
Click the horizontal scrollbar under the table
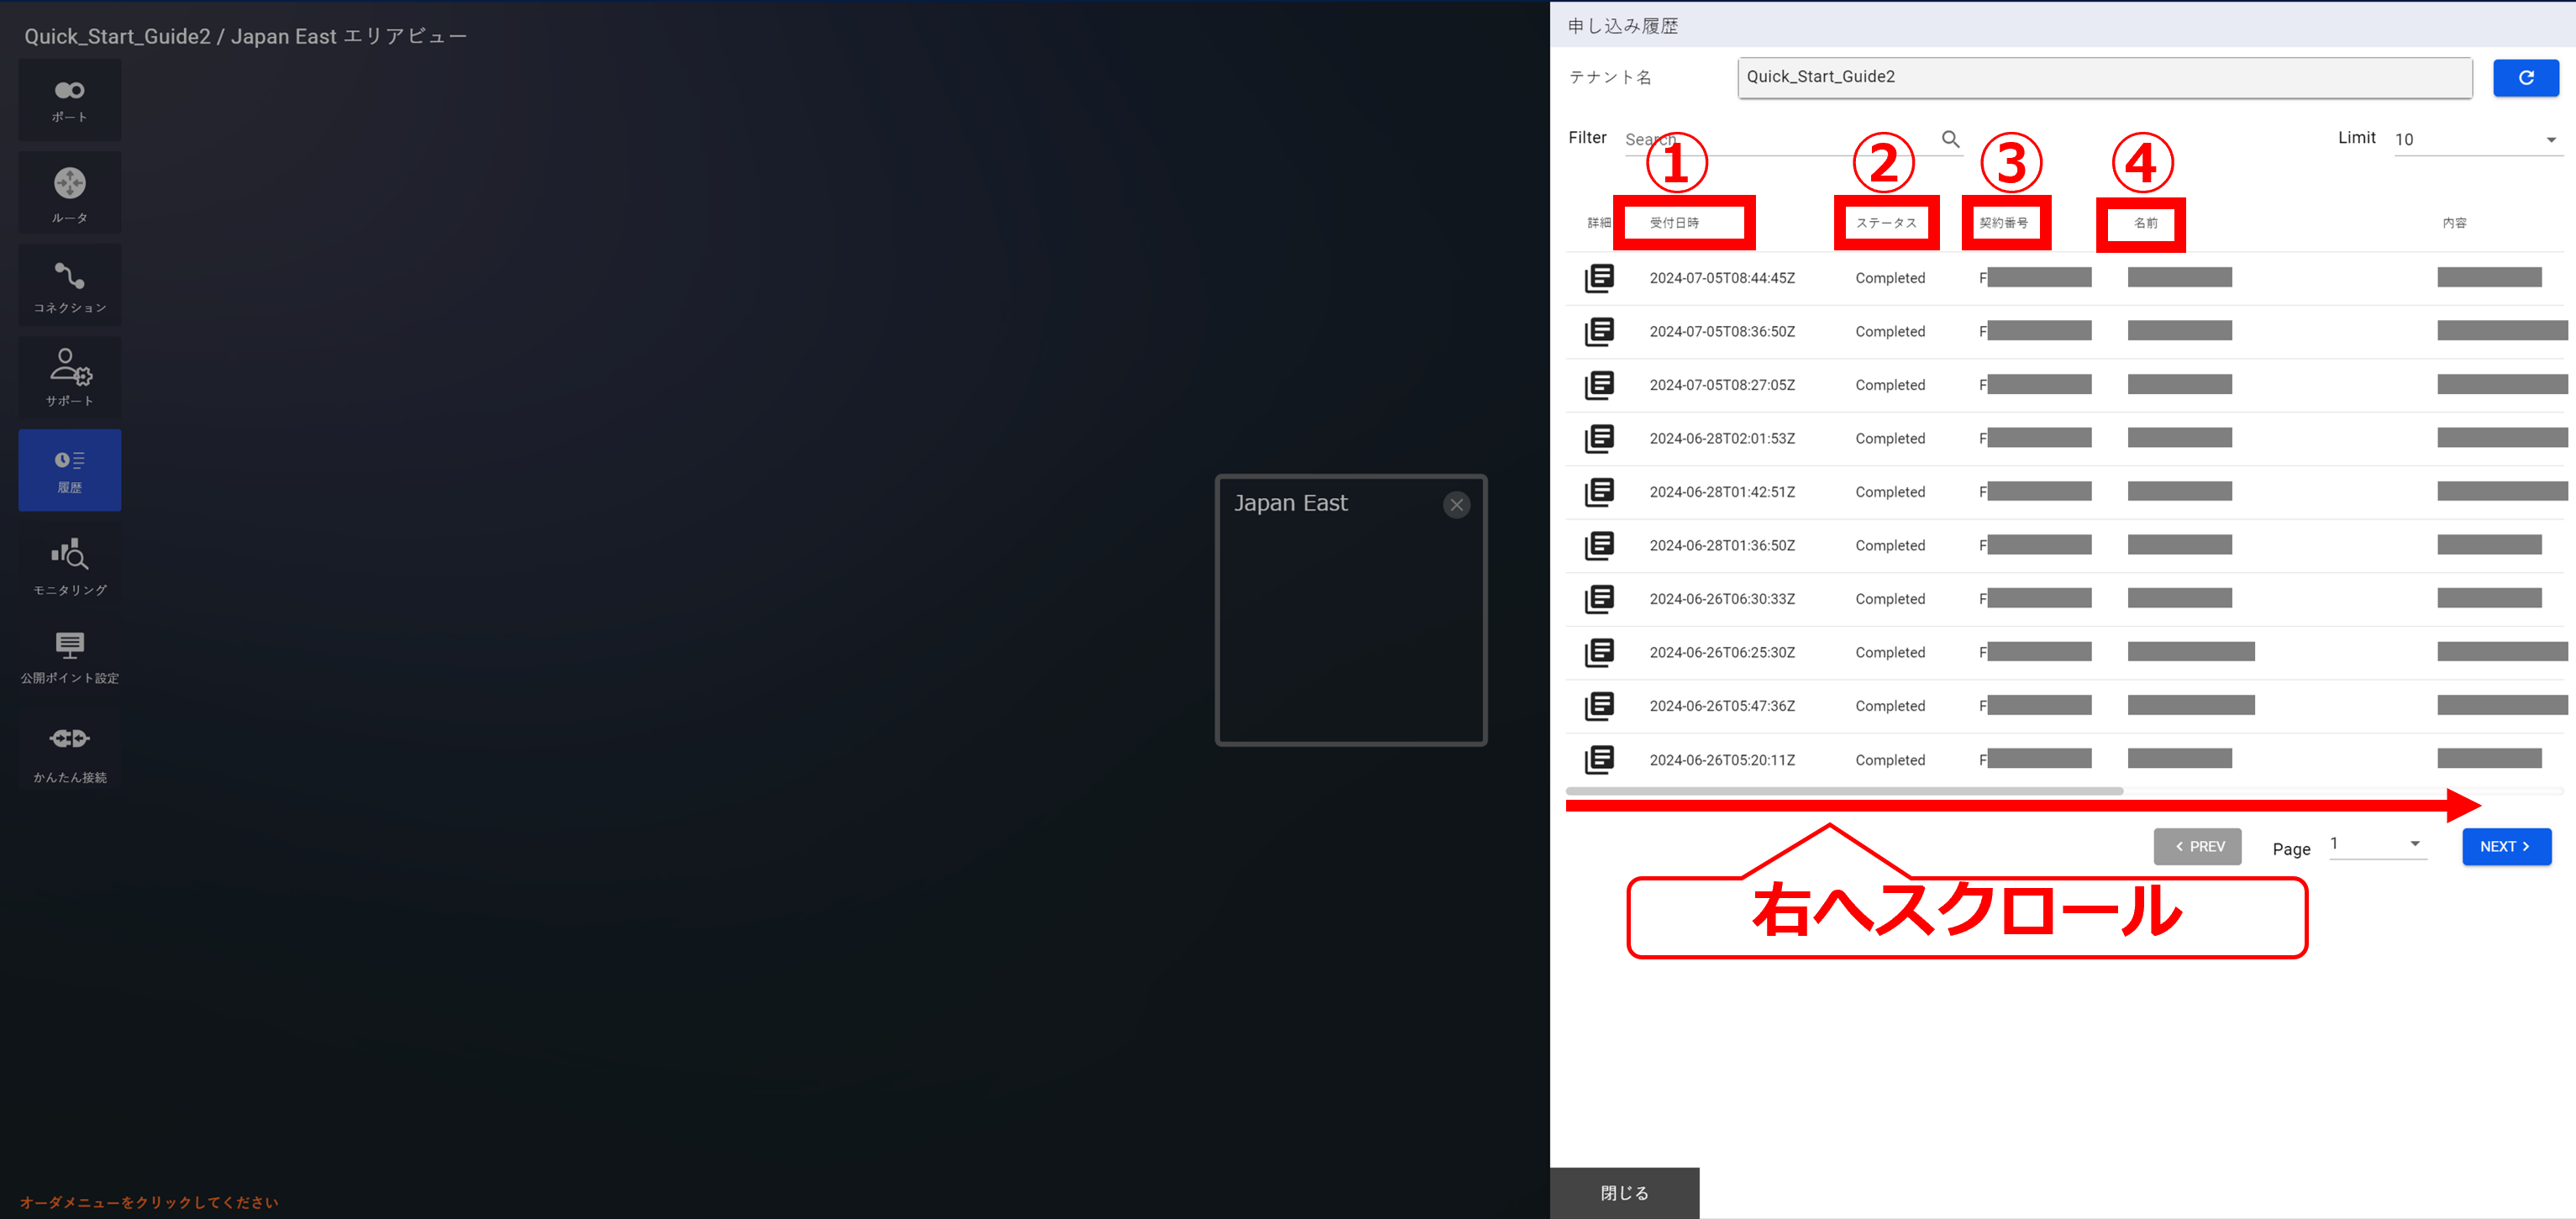(1843, 791)
